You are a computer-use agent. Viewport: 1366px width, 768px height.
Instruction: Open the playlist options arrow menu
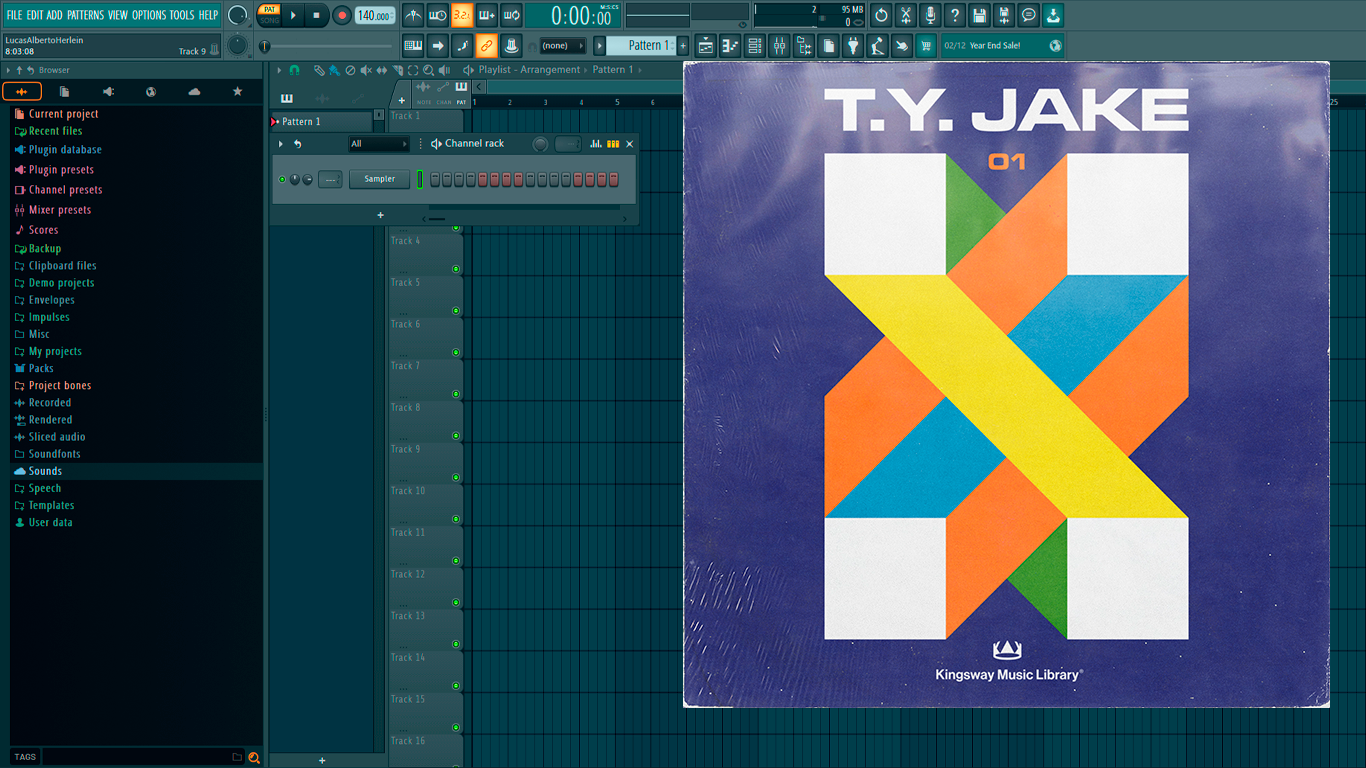[x=280, y=70]
